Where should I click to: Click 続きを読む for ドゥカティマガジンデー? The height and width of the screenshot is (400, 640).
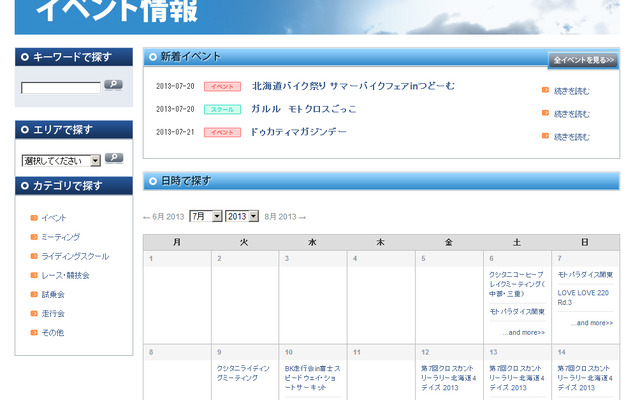coord(571,137)
